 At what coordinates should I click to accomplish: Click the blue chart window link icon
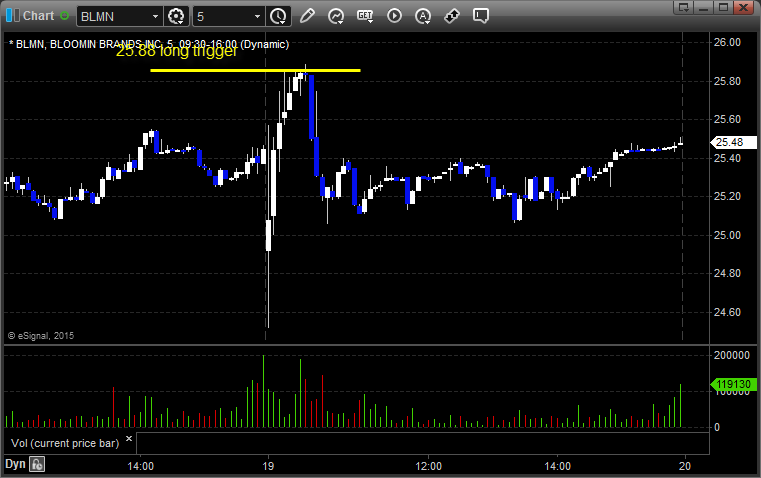click(13, 16)
